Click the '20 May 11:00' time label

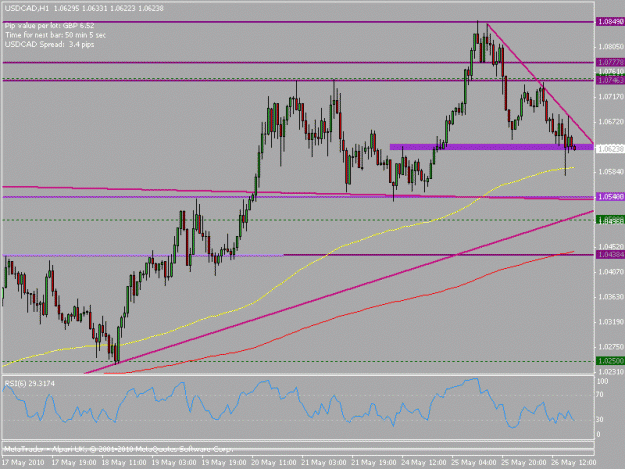click(x=274, y=463)
